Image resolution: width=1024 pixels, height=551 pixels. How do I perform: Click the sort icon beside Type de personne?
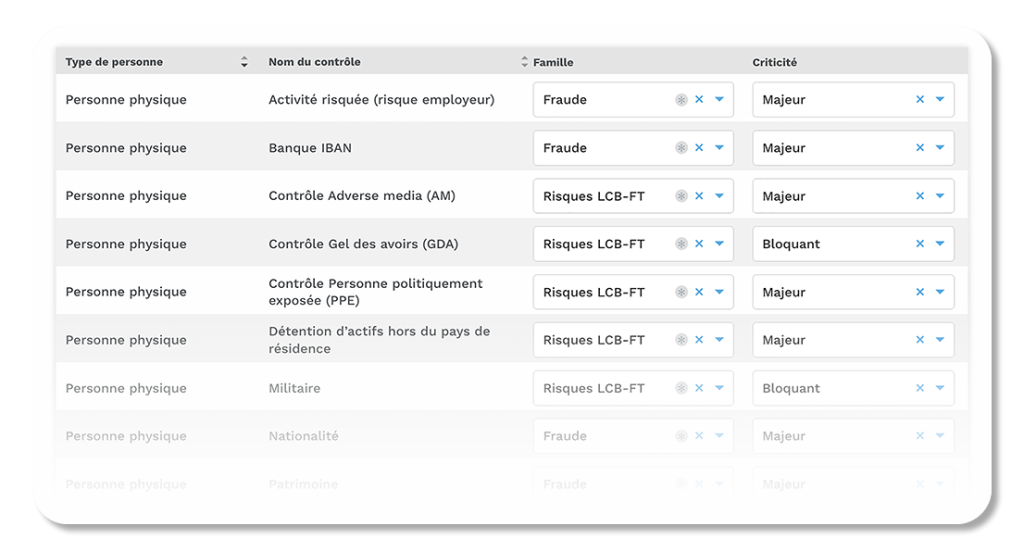tap(244, 62)
